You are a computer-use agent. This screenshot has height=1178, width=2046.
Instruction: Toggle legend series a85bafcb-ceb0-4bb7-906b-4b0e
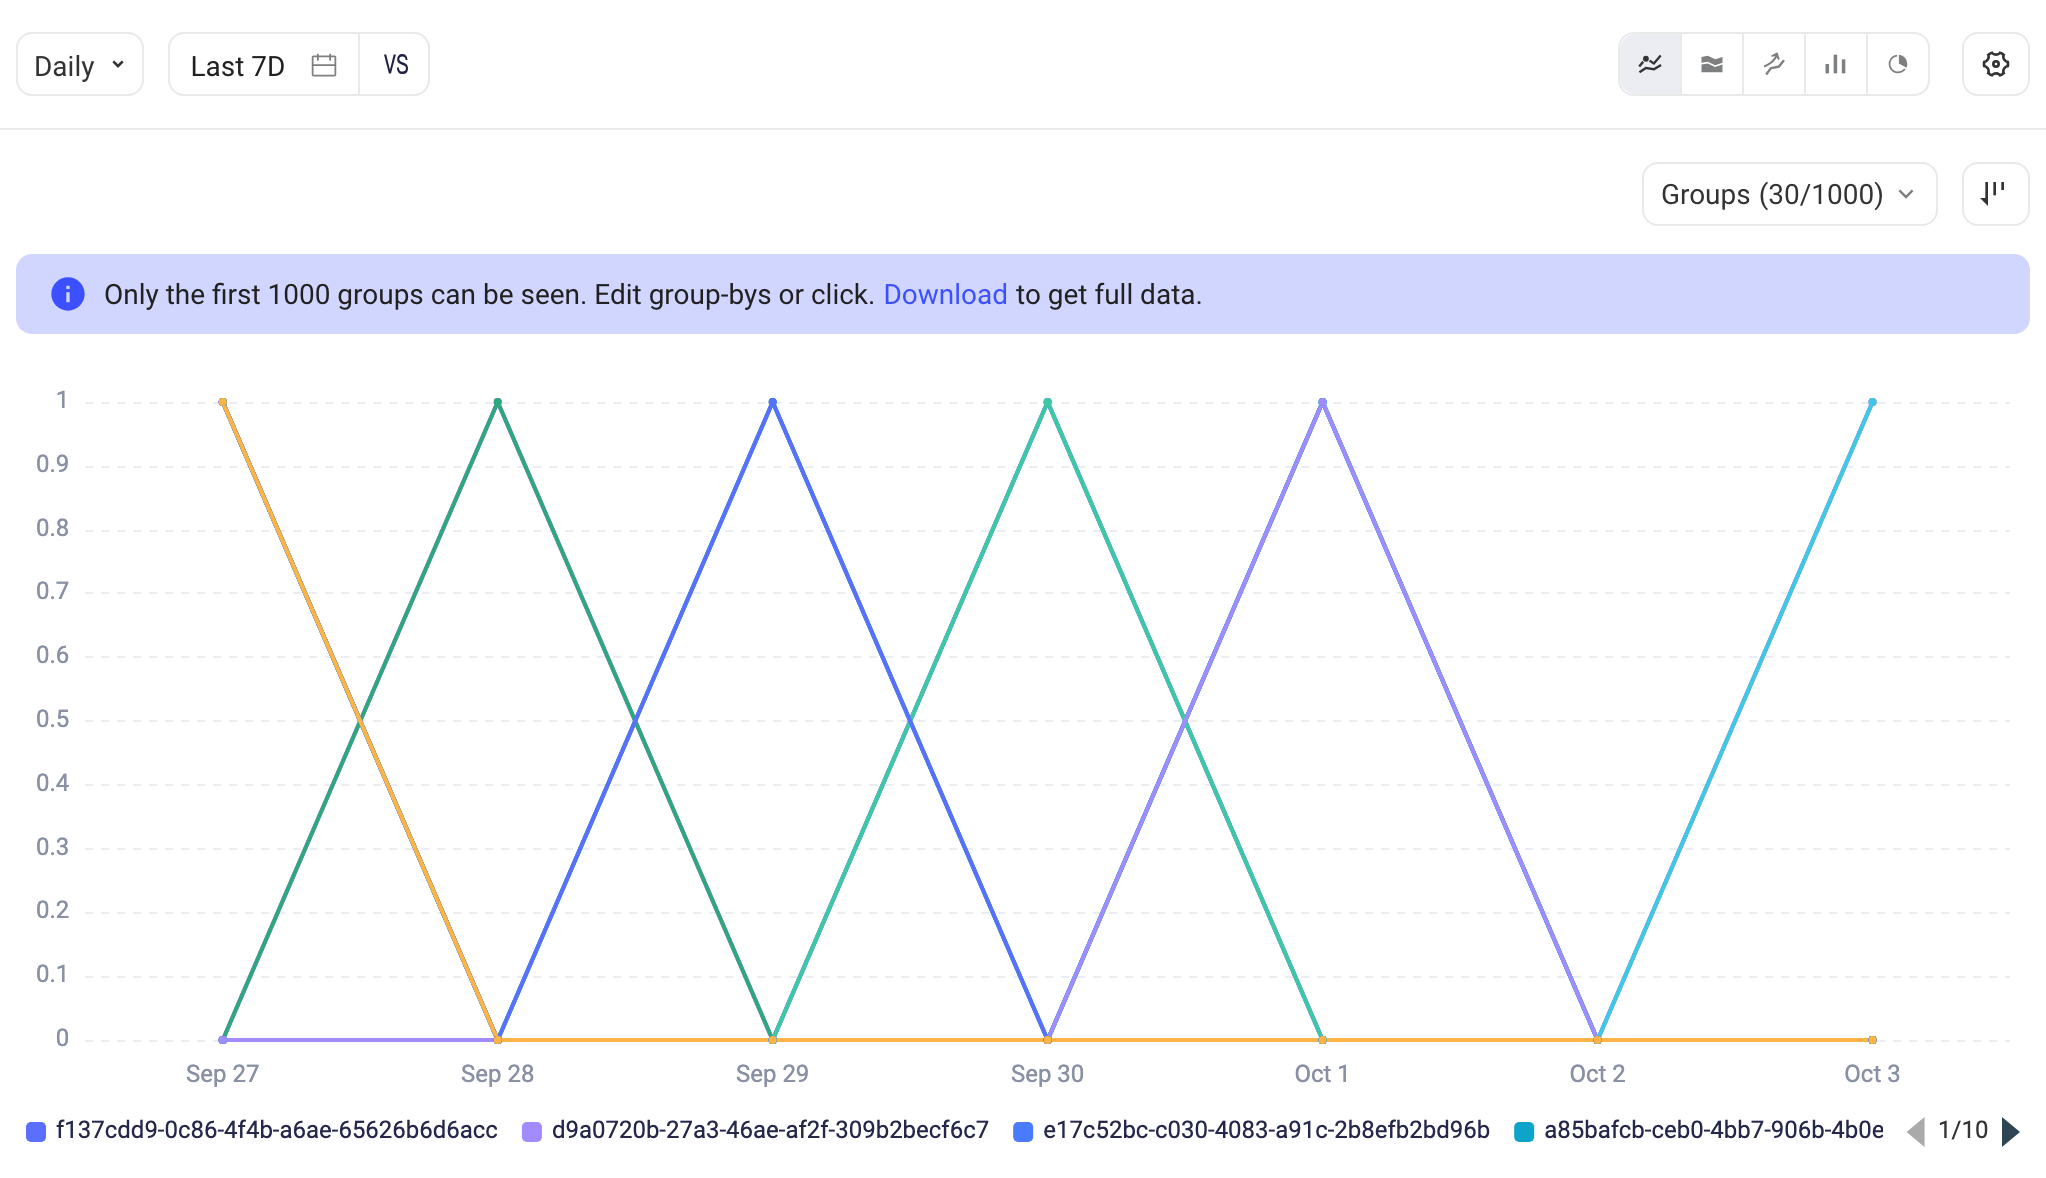point(1699,1131)
